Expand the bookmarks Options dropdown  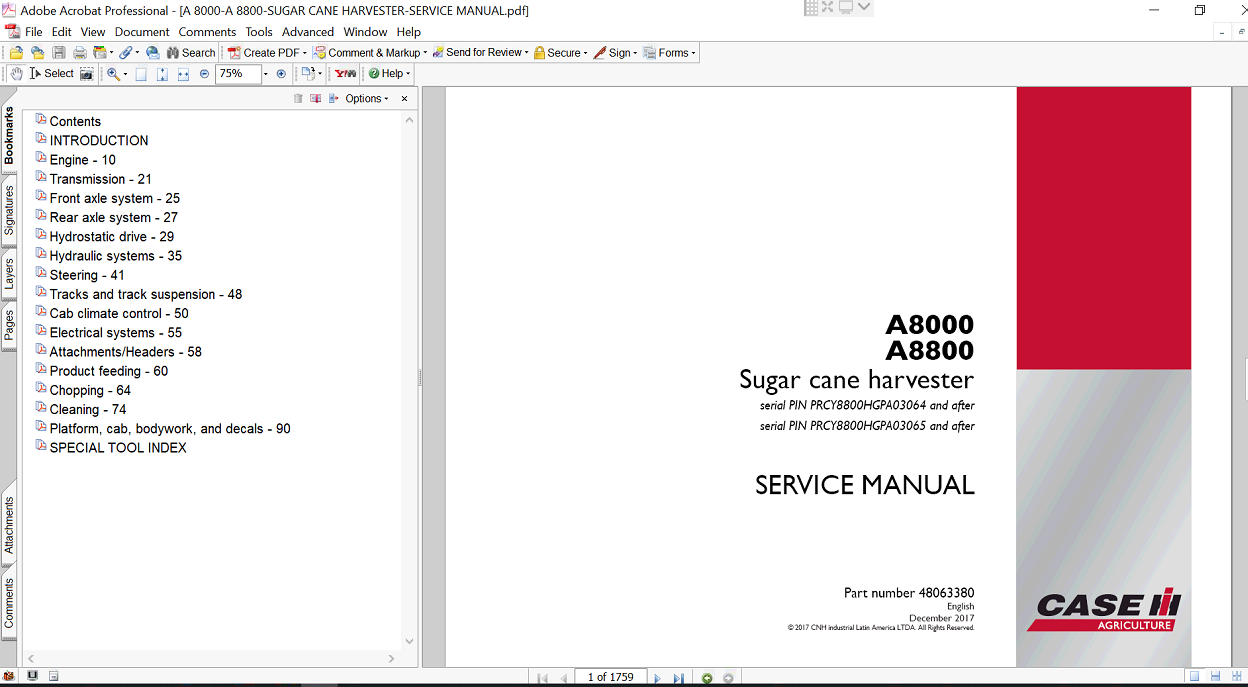[x=367, y=99]
